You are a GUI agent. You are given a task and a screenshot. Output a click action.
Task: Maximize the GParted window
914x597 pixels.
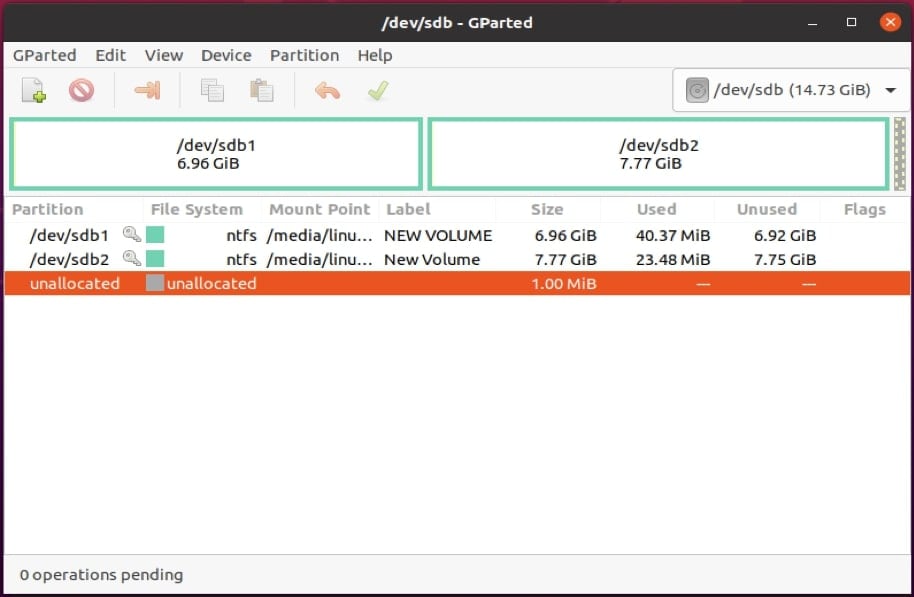pos(851,22)
